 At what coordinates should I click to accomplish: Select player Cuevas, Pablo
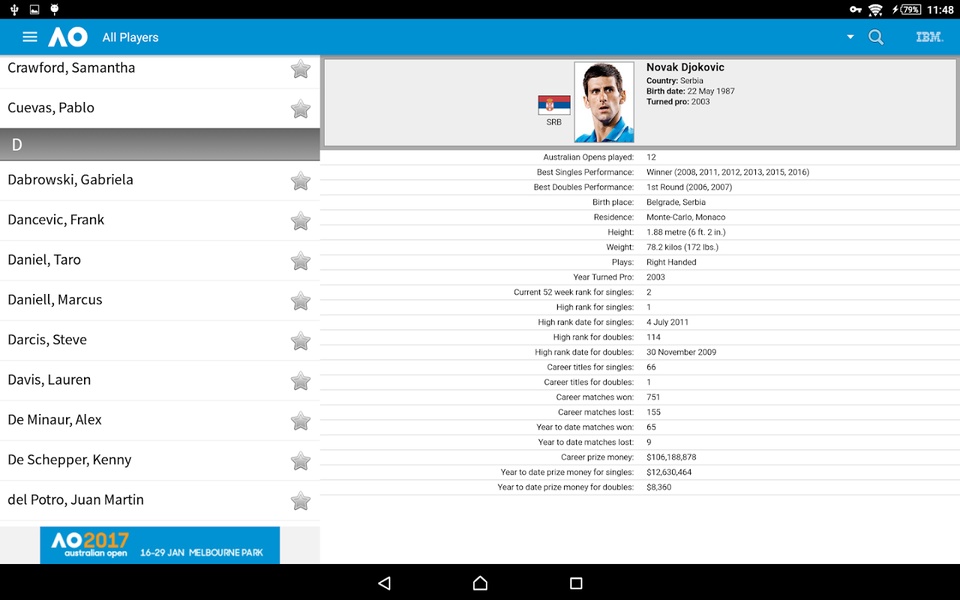click(160, 108)
